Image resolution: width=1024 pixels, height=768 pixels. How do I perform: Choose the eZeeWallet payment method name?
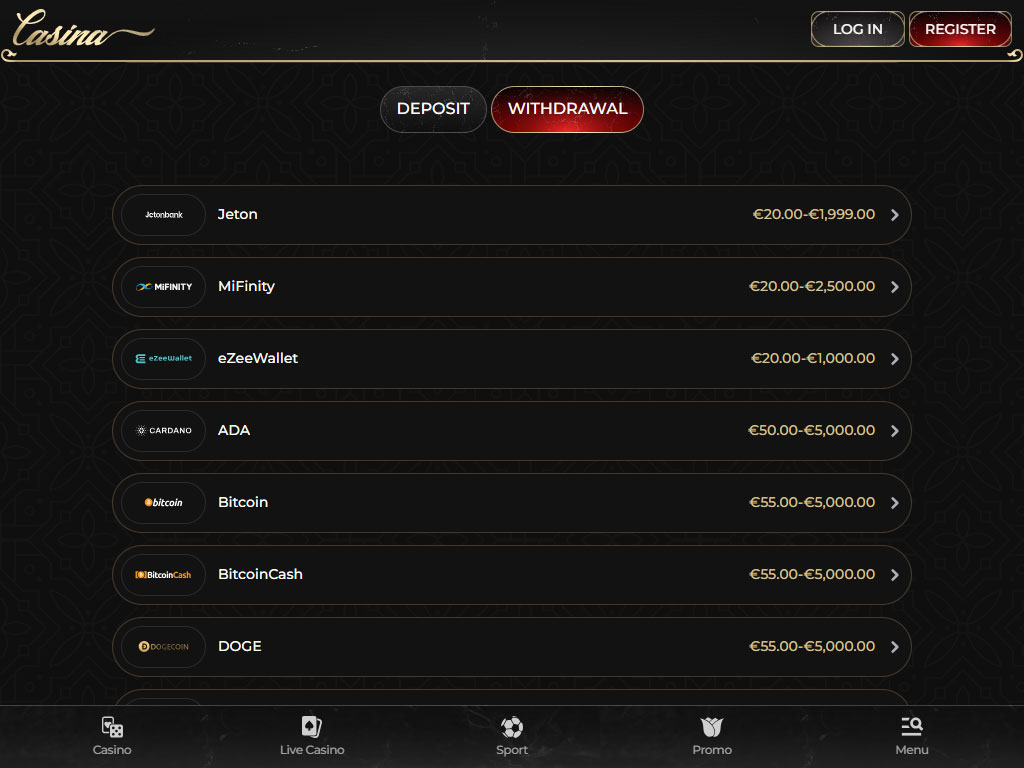(258, 359)
